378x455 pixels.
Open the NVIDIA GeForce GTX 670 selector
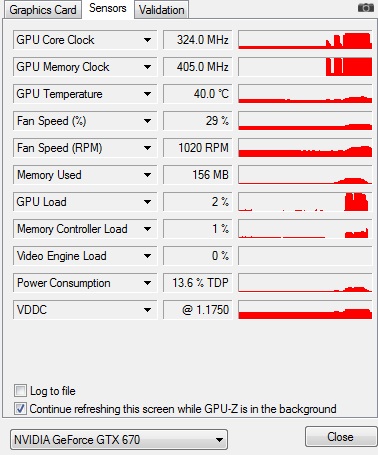pyautogui.click(x=119, y=440)
